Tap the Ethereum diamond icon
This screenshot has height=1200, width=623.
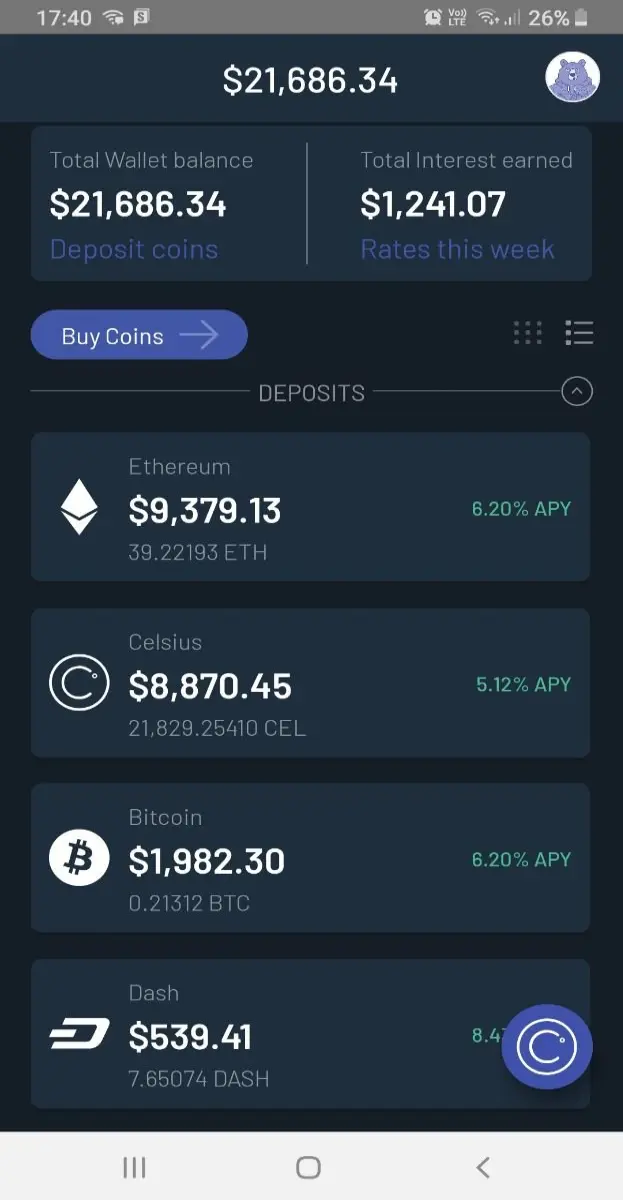[79, 507]
